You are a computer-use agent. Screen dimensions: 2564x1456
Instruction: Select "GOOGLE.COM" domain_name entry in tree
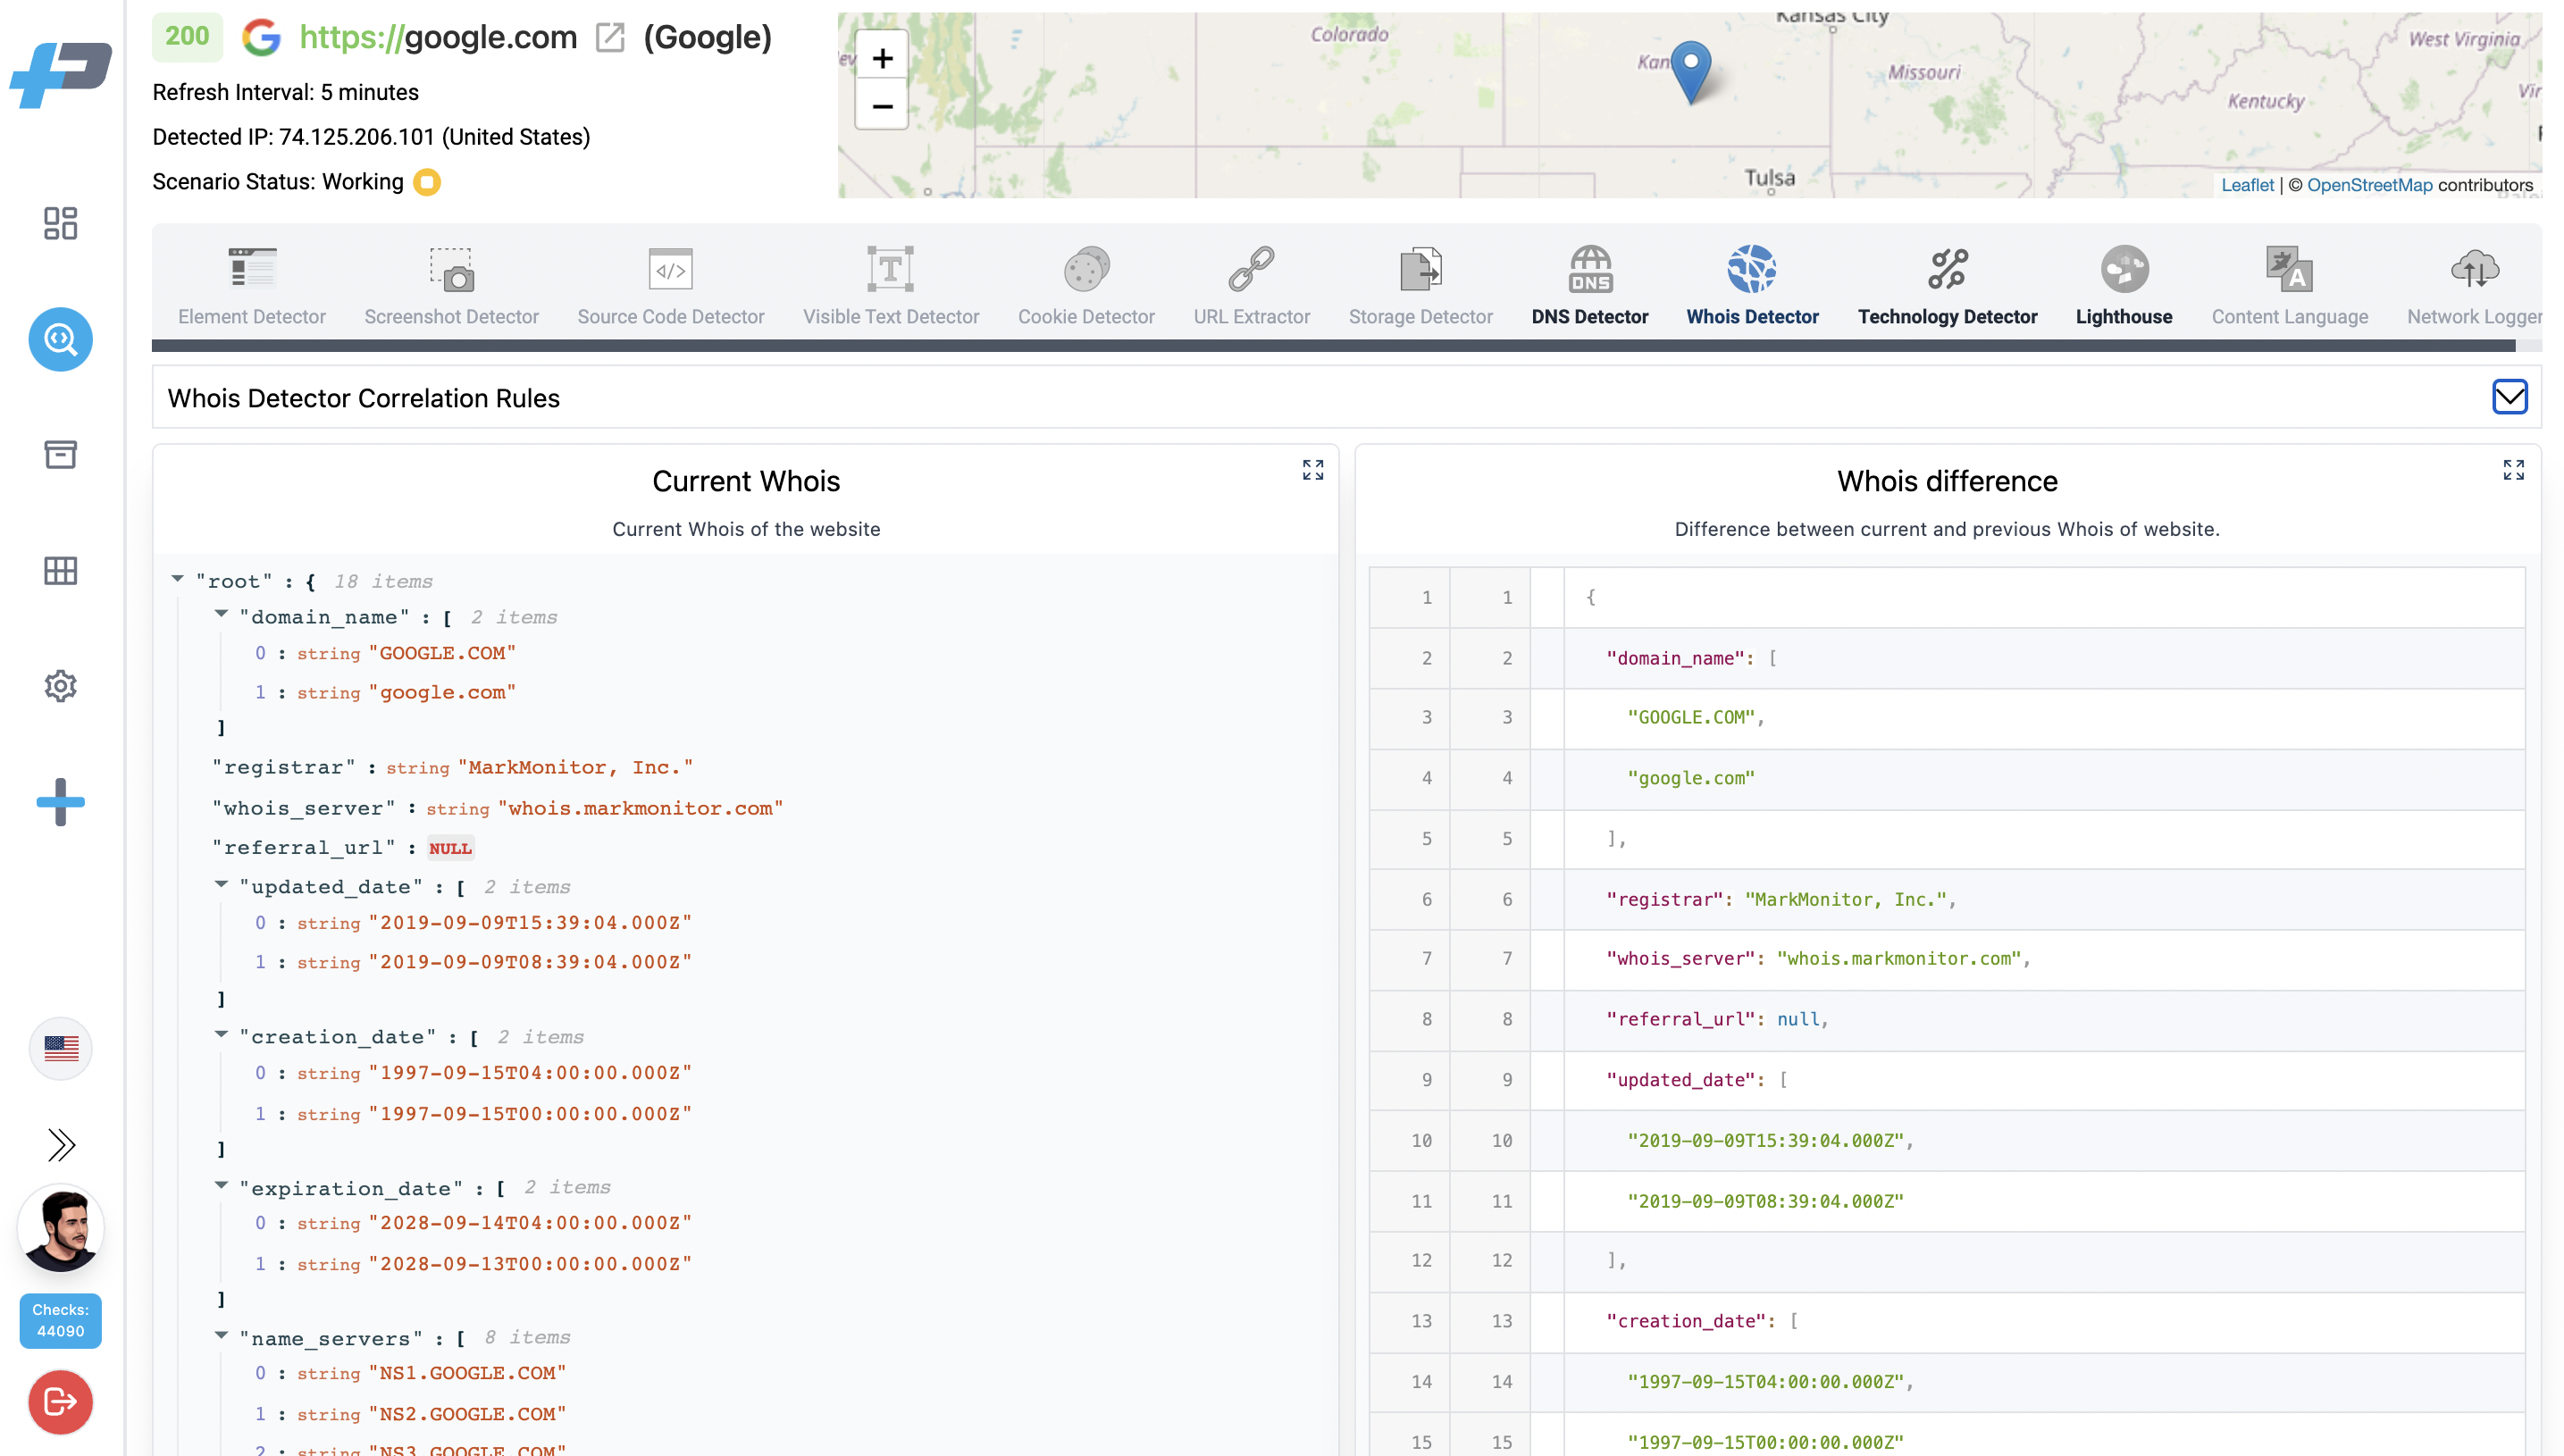(442, 653)
